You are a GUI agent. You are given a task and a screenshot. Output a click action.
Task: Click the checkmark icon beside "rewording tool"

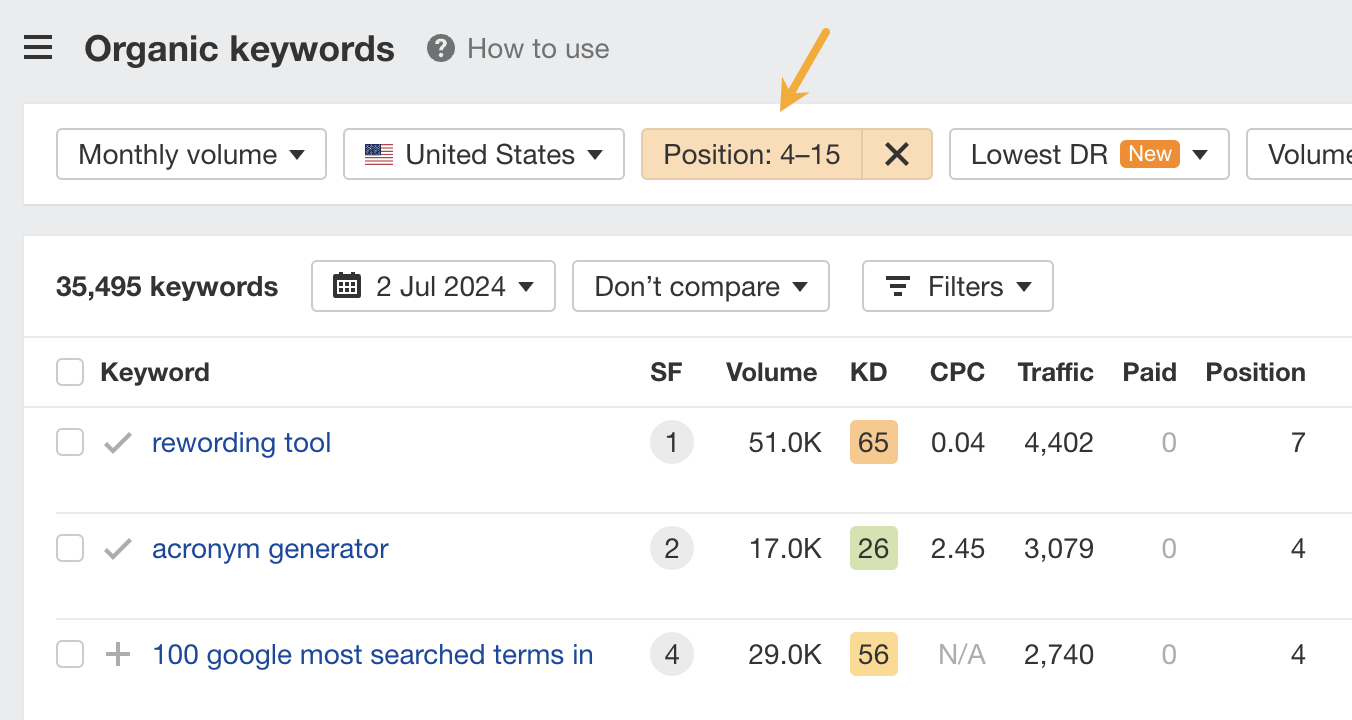pos(117,442)
